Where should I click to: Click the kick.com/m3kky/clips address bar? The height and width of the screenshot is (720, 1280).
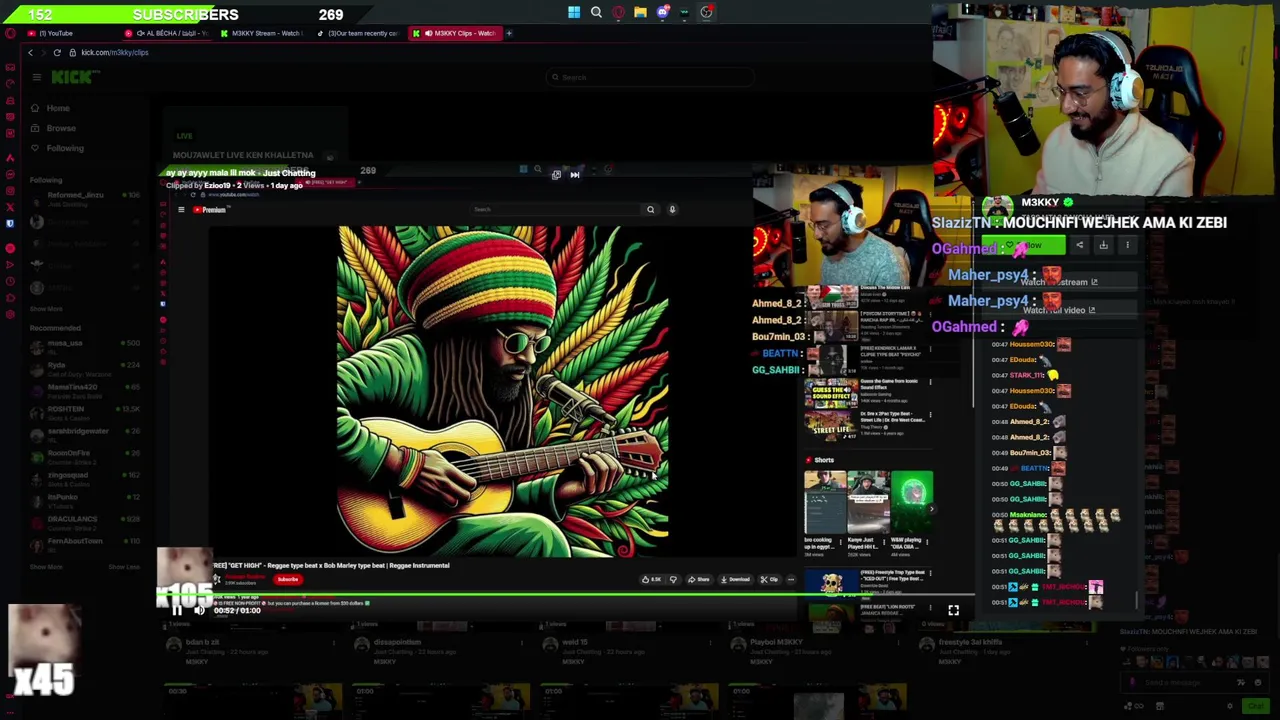pyautogui.click(x=114, y=52)
